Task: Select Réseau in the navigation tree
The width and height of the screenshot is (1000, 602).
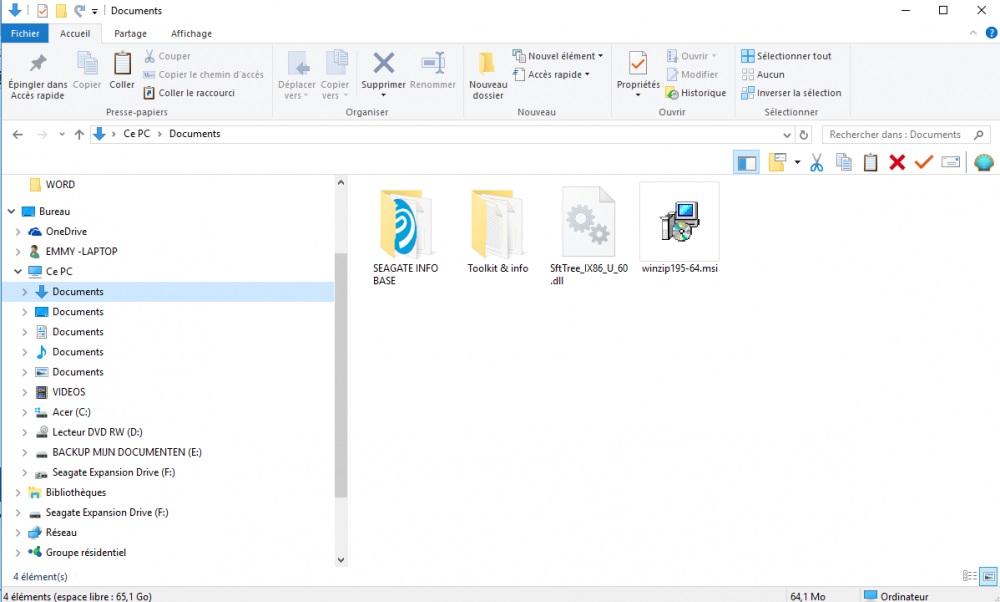Action: click(61, 533)
